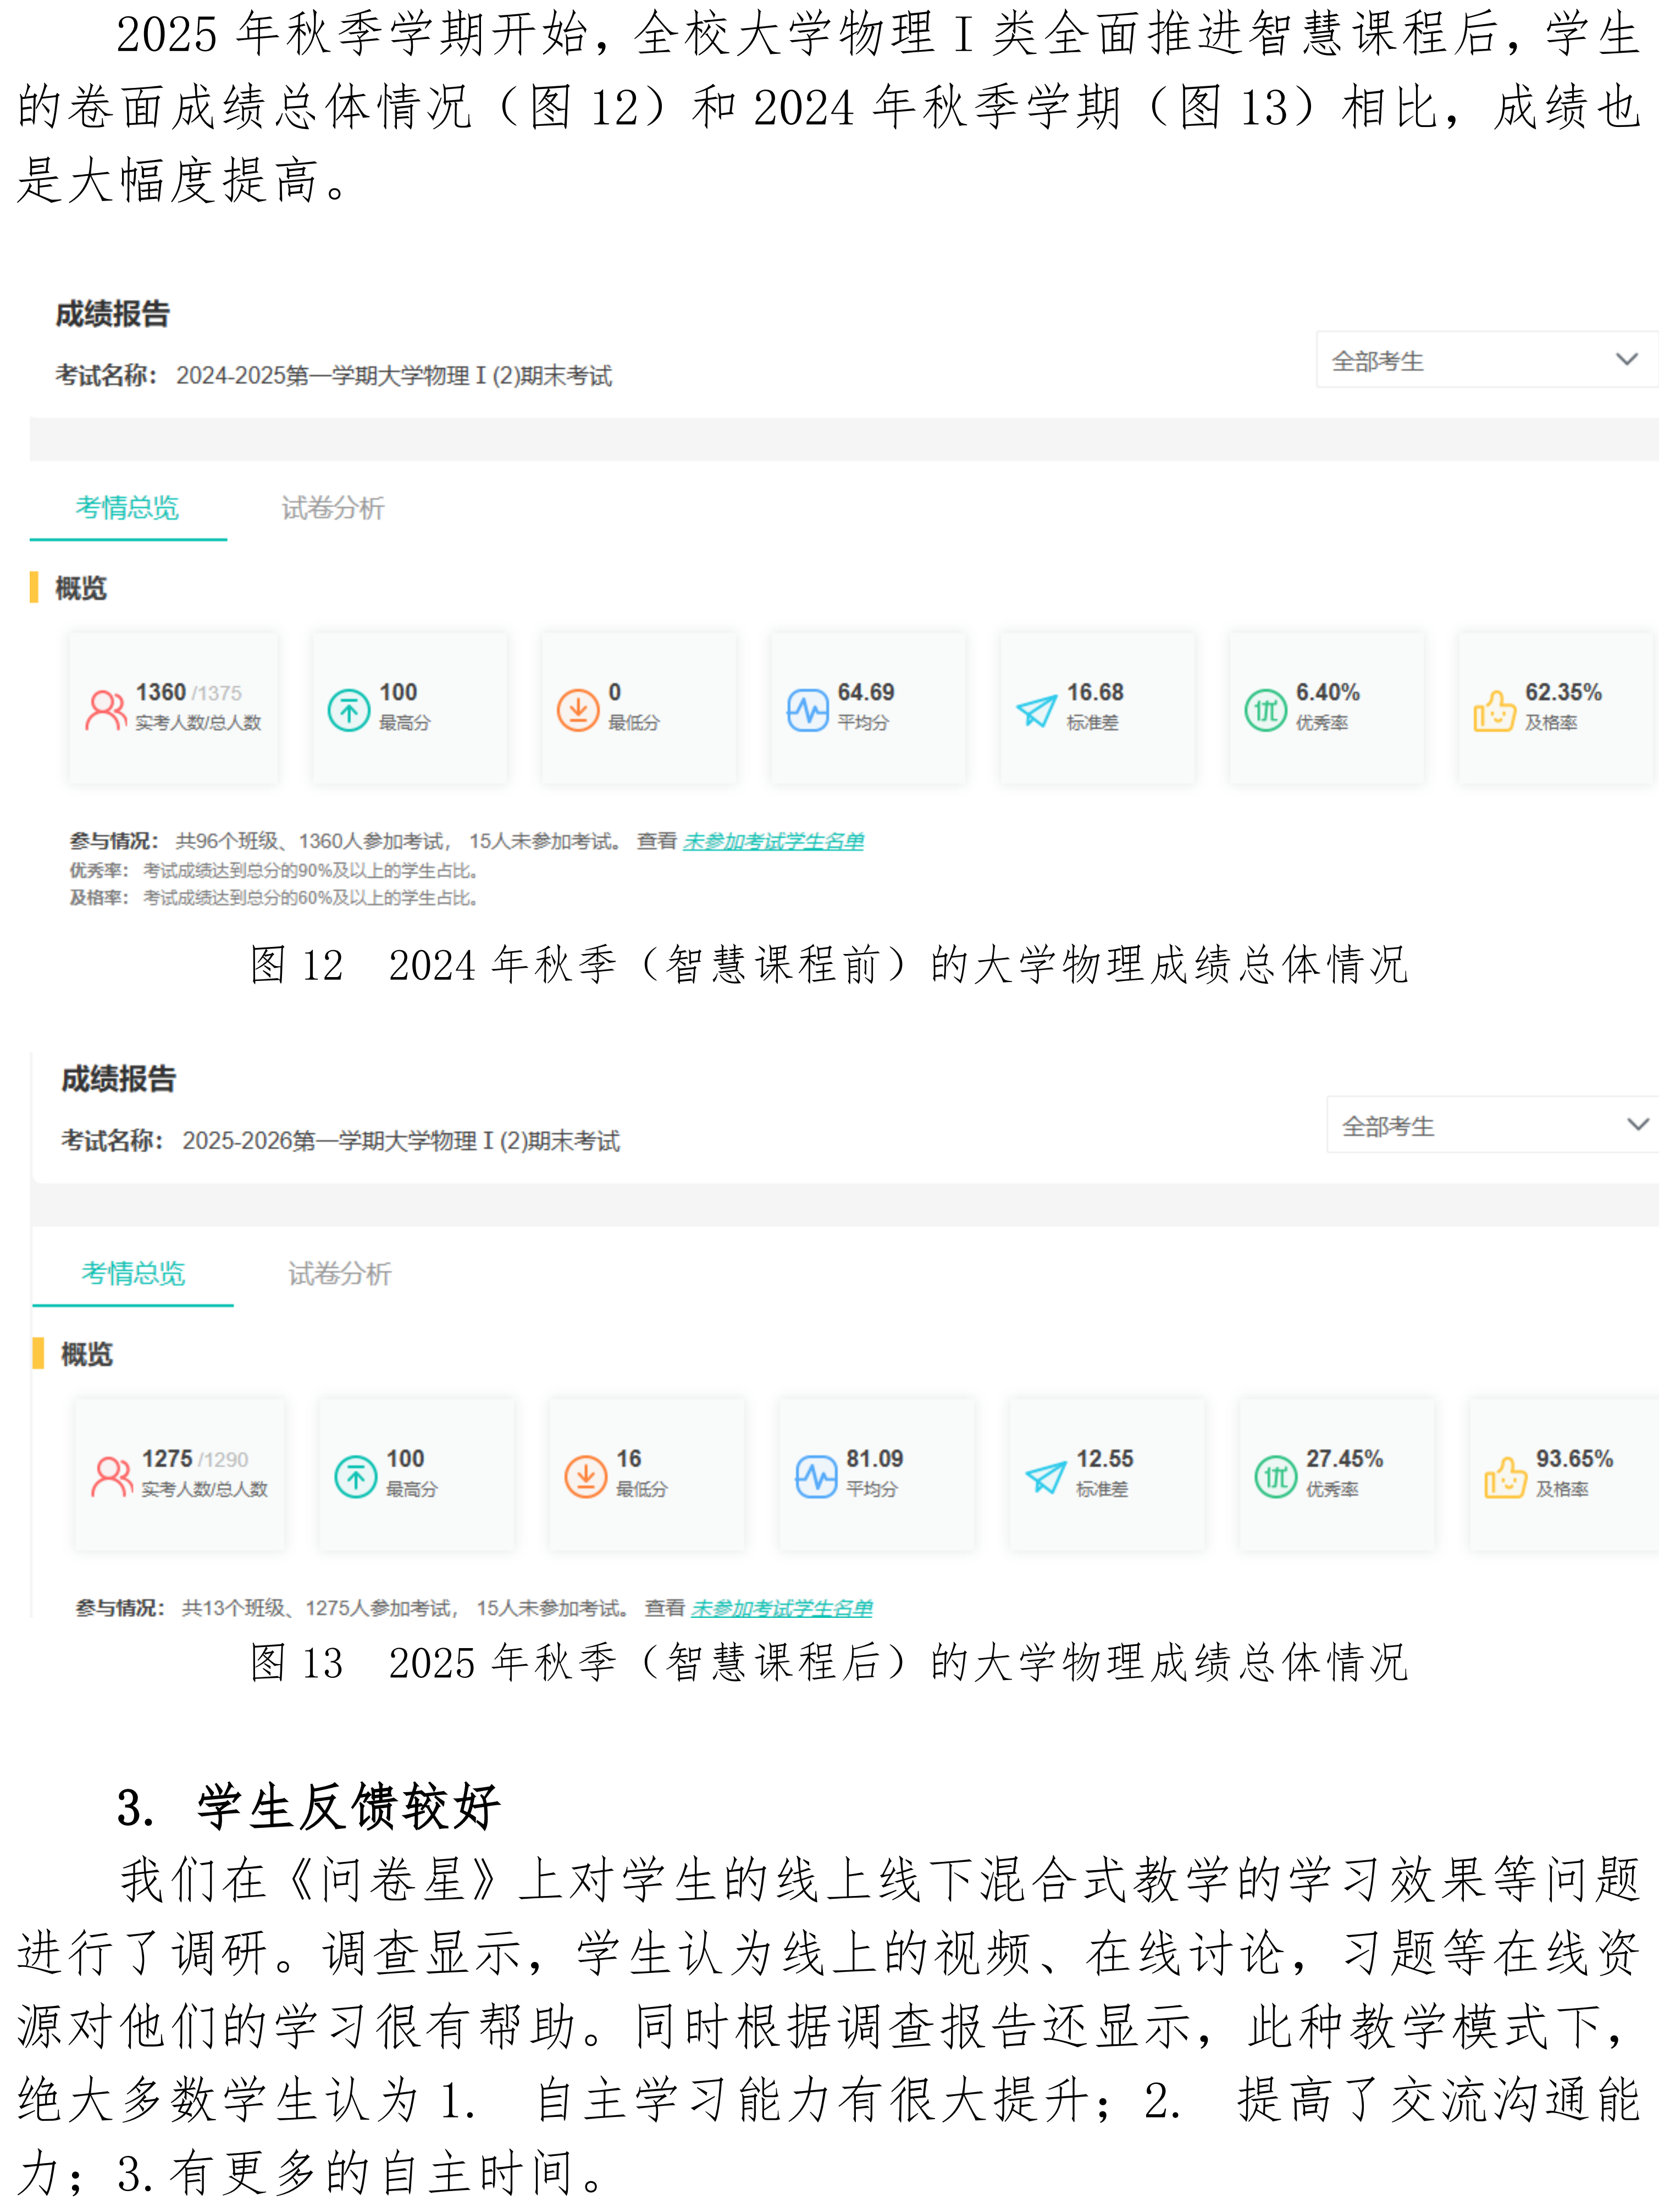Click the highest score up-arrow icon in 2024 report
This screenshot has width=1659, height=2212.
[x=349, y=710]
